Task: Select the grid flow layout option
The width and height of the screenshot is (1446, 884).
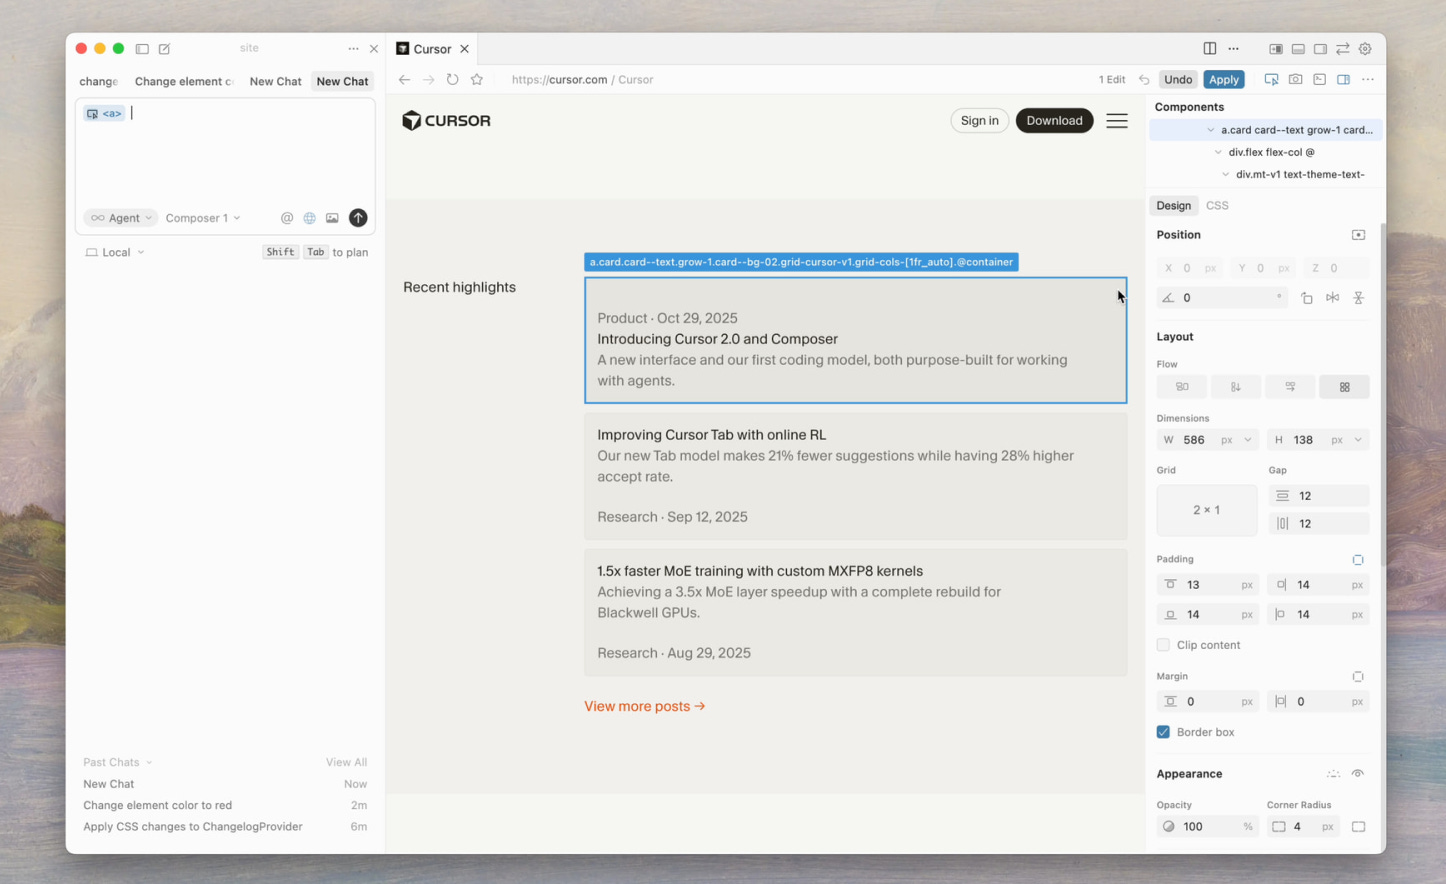Action: coord(1344,387)
